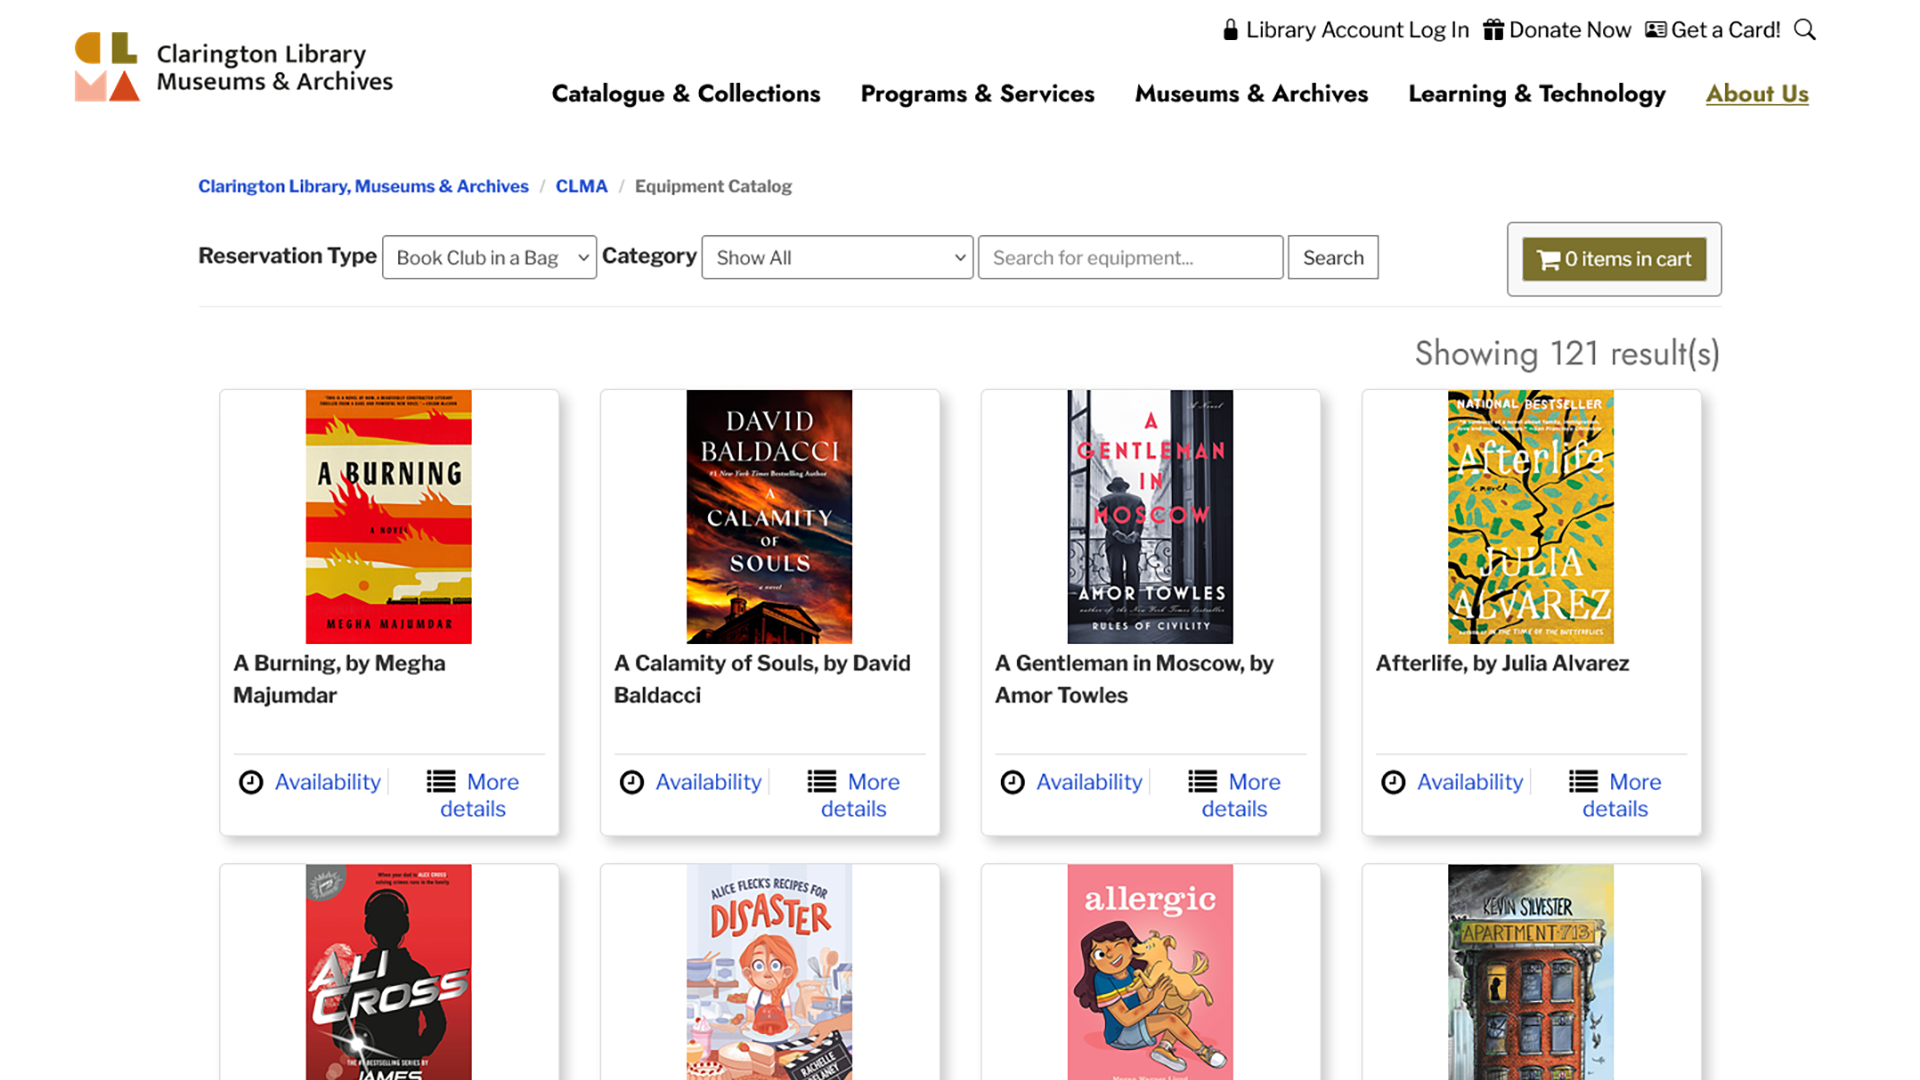
Task: Check Availability for A Calamity of Souls
Action: [709, 782]
